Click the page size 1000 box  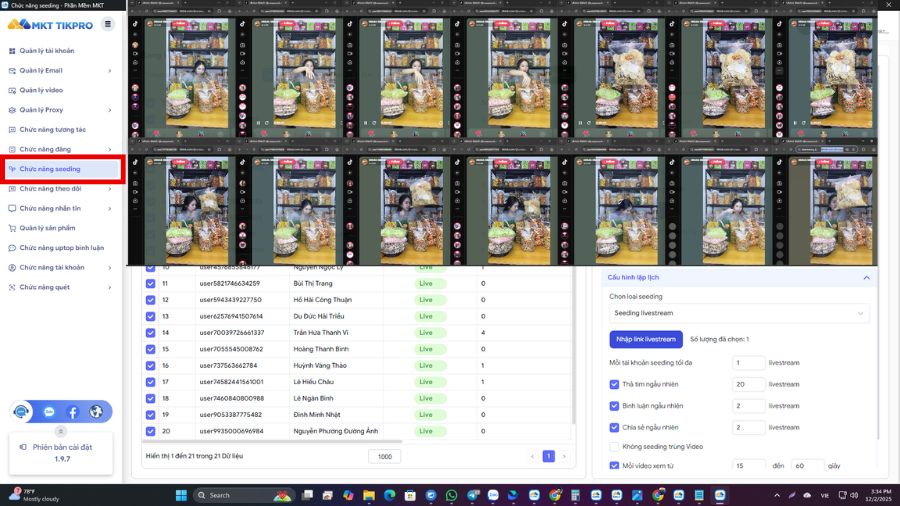pos(385,457)
